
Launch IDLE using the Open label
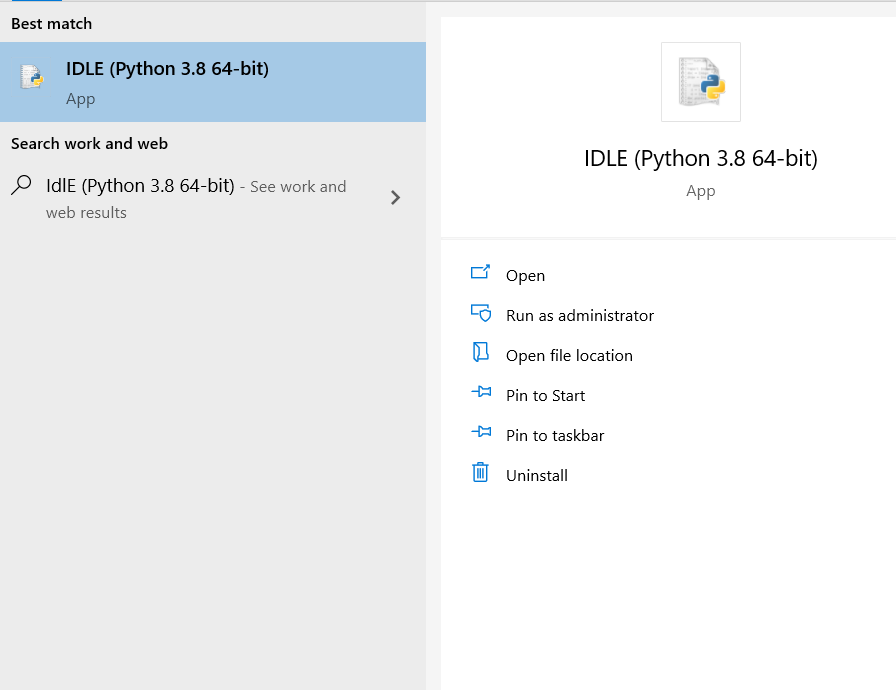pos(525,276)
